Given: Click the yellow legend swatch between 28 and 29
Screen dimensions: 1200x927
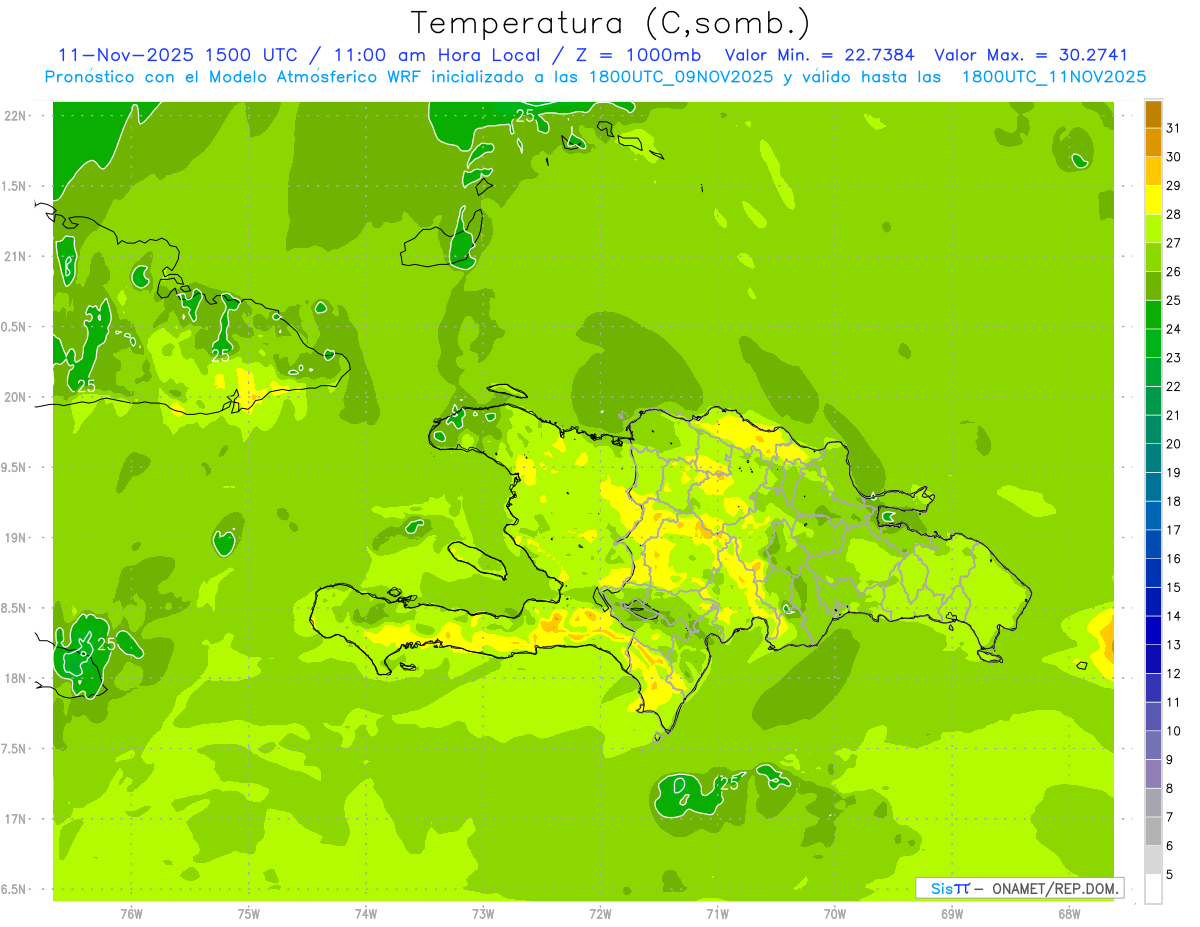Looking at the screenshot, I should [1153, 200].
